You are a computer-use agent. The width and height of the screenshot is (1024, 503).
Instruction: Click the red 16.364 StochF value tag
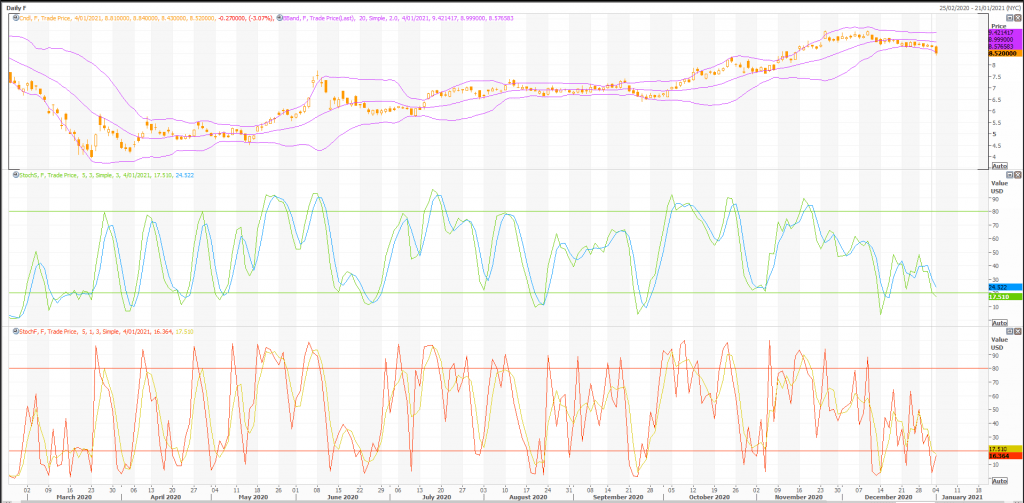(1000, 456)
